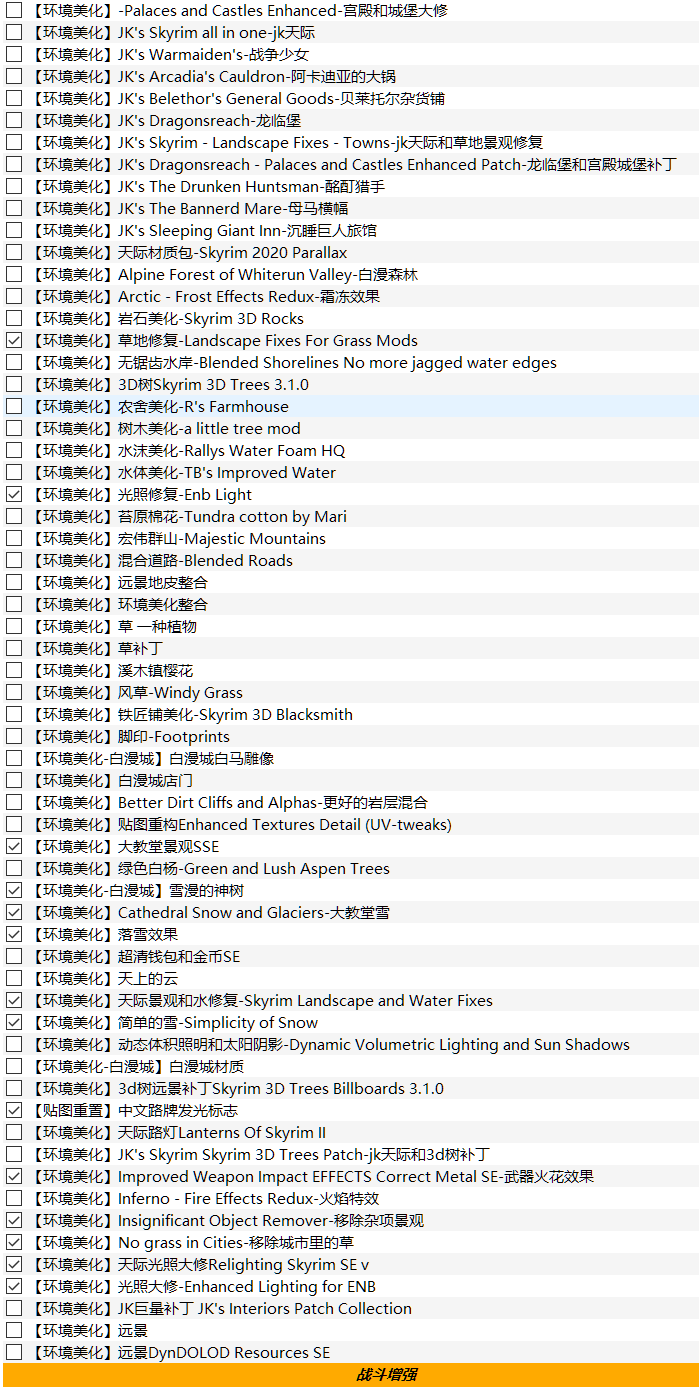Uncheck the 雪漫的神树 mod checkbox
This screenshot has height=1387, width=699.
(x=14, y=890)
